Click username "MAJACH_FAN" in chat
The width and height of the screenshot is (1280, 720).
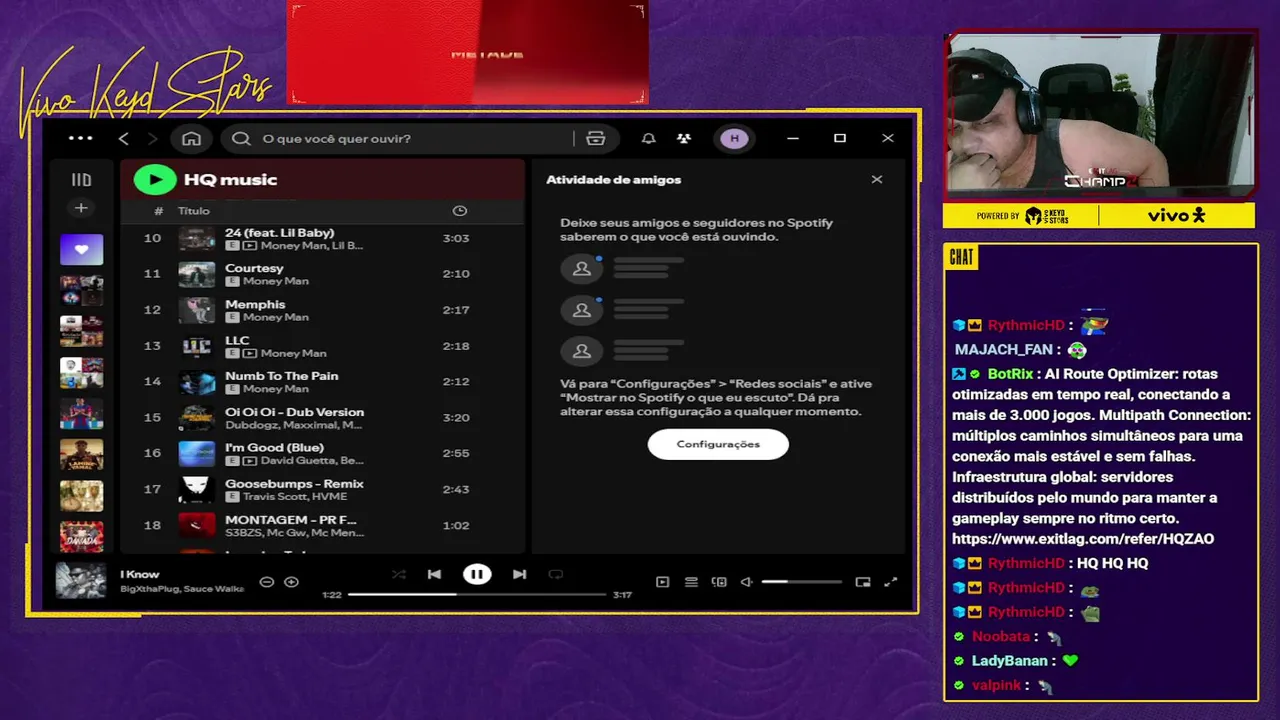1004,350
